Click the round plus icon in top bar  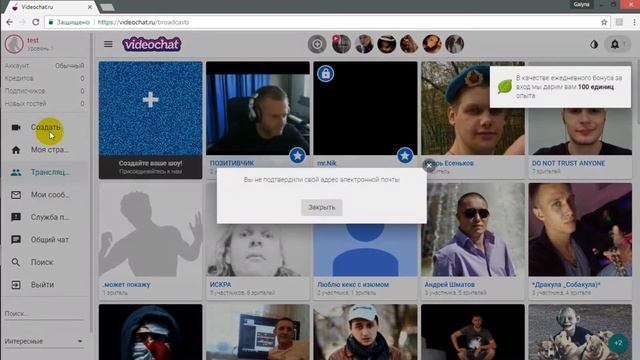tap(317, 44)
